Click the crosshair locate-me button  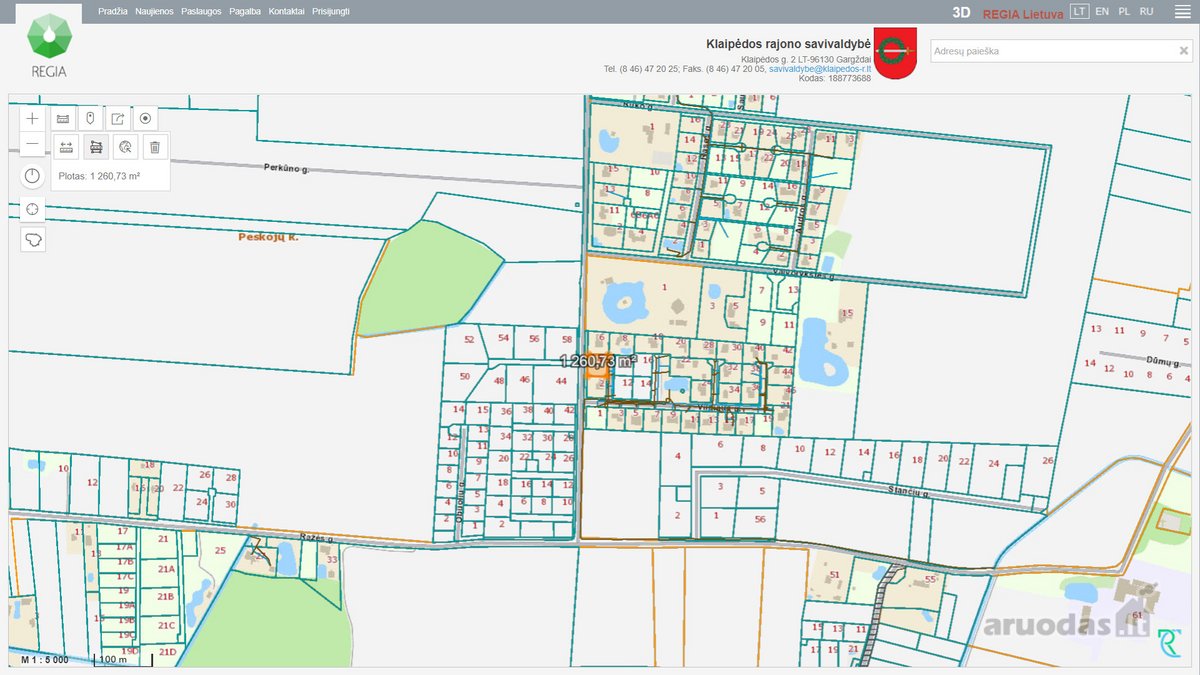click(x=33, y=209)
